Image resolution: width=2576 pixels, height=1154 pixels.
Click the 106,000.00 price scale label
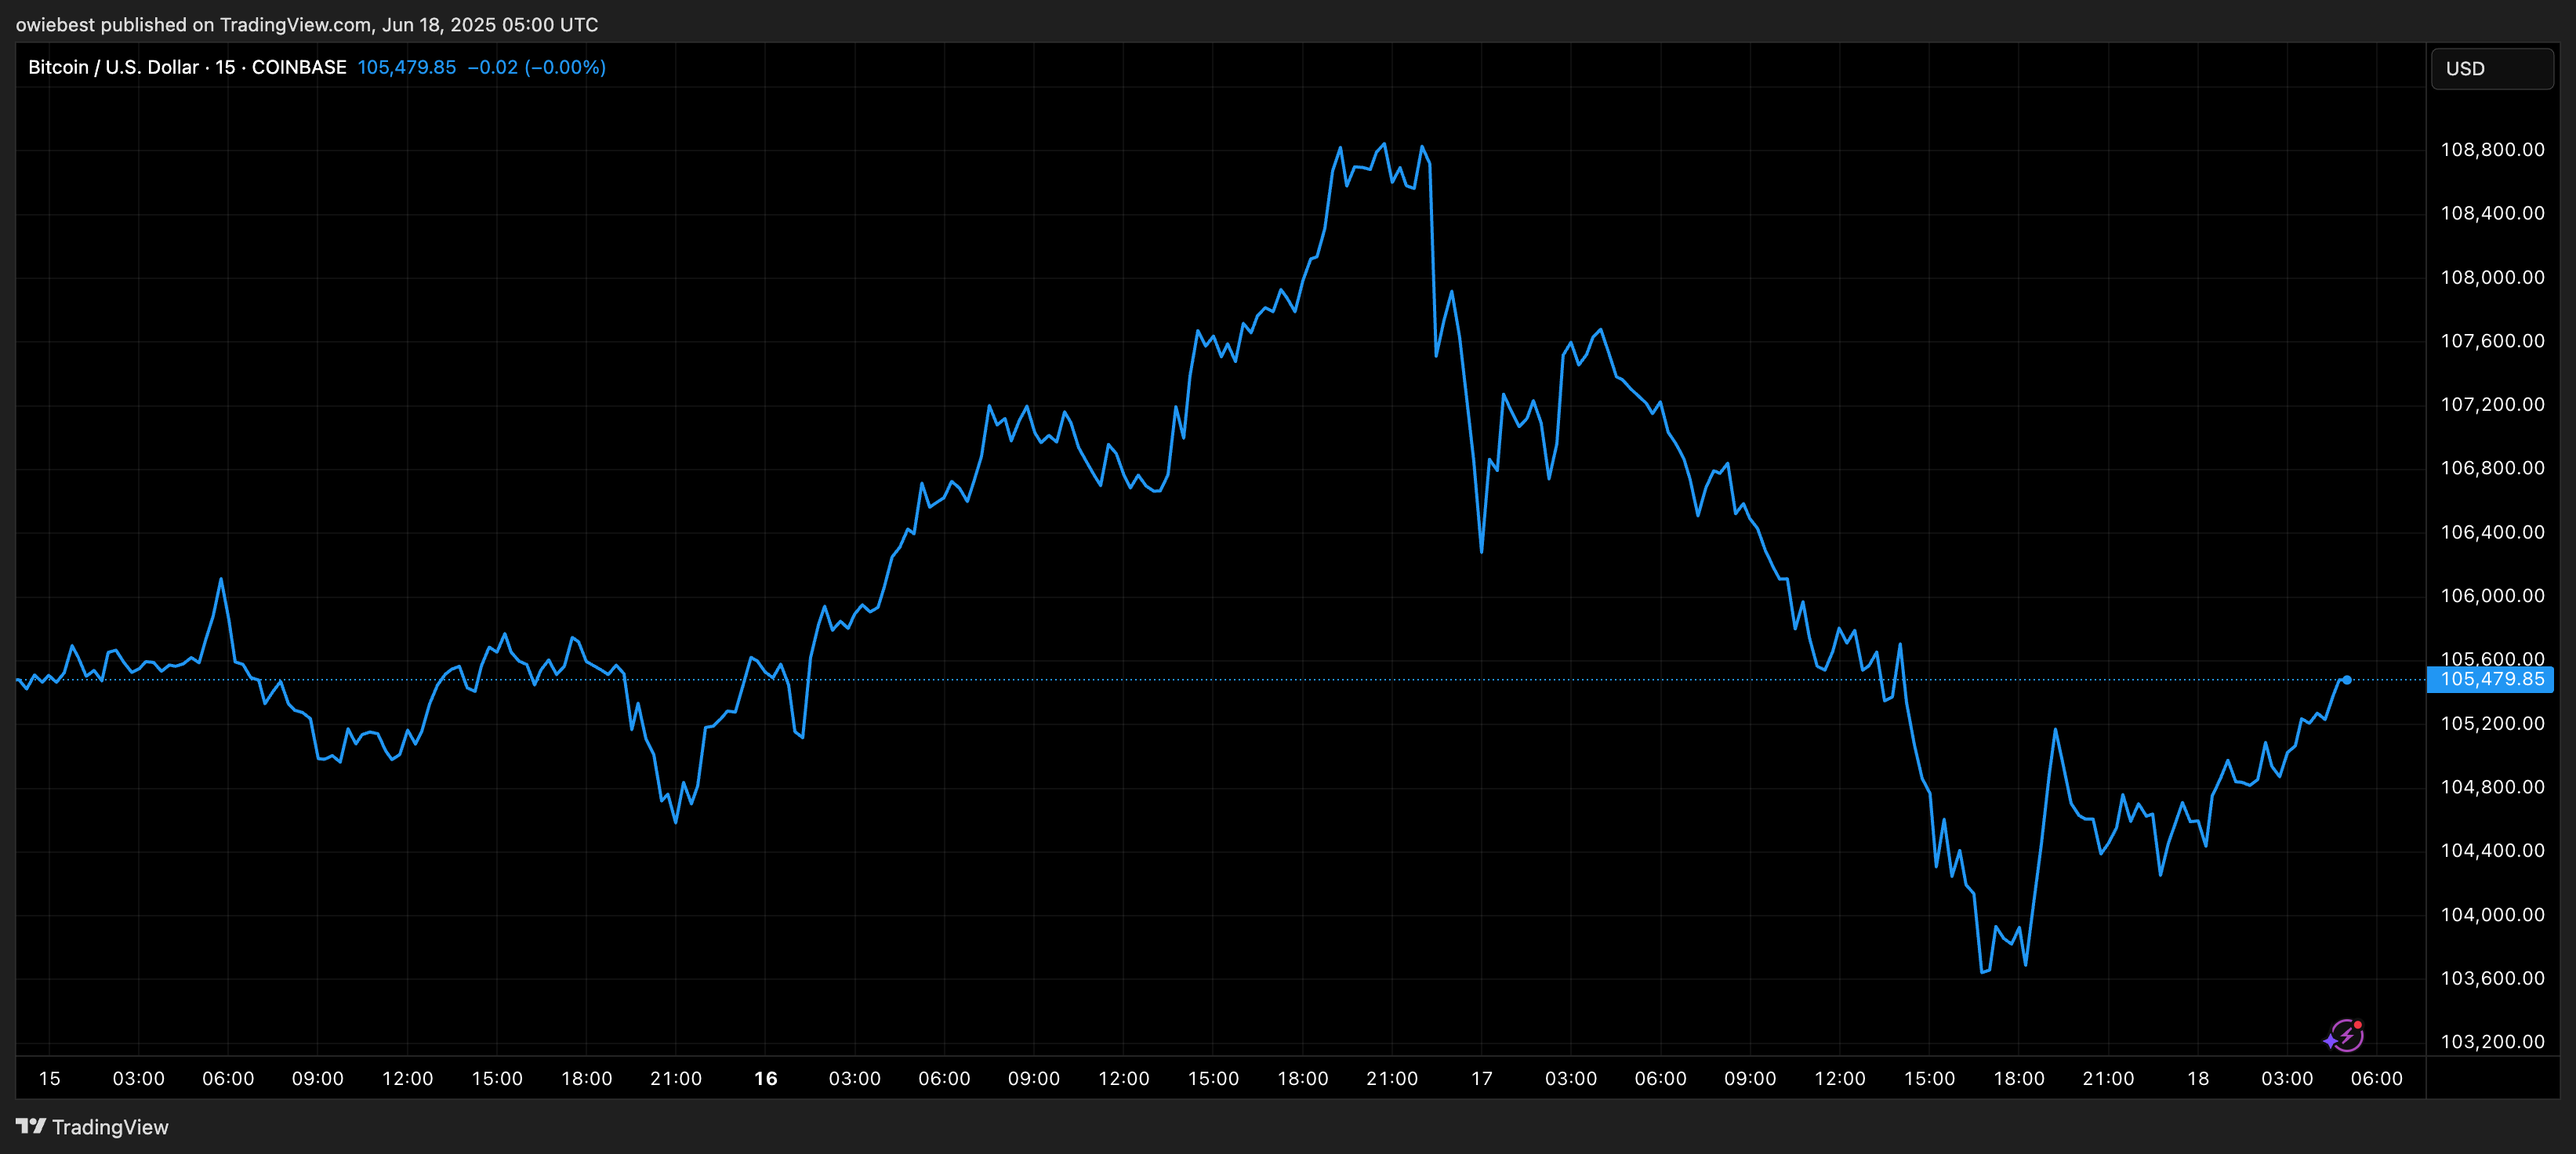(2491, 596)
